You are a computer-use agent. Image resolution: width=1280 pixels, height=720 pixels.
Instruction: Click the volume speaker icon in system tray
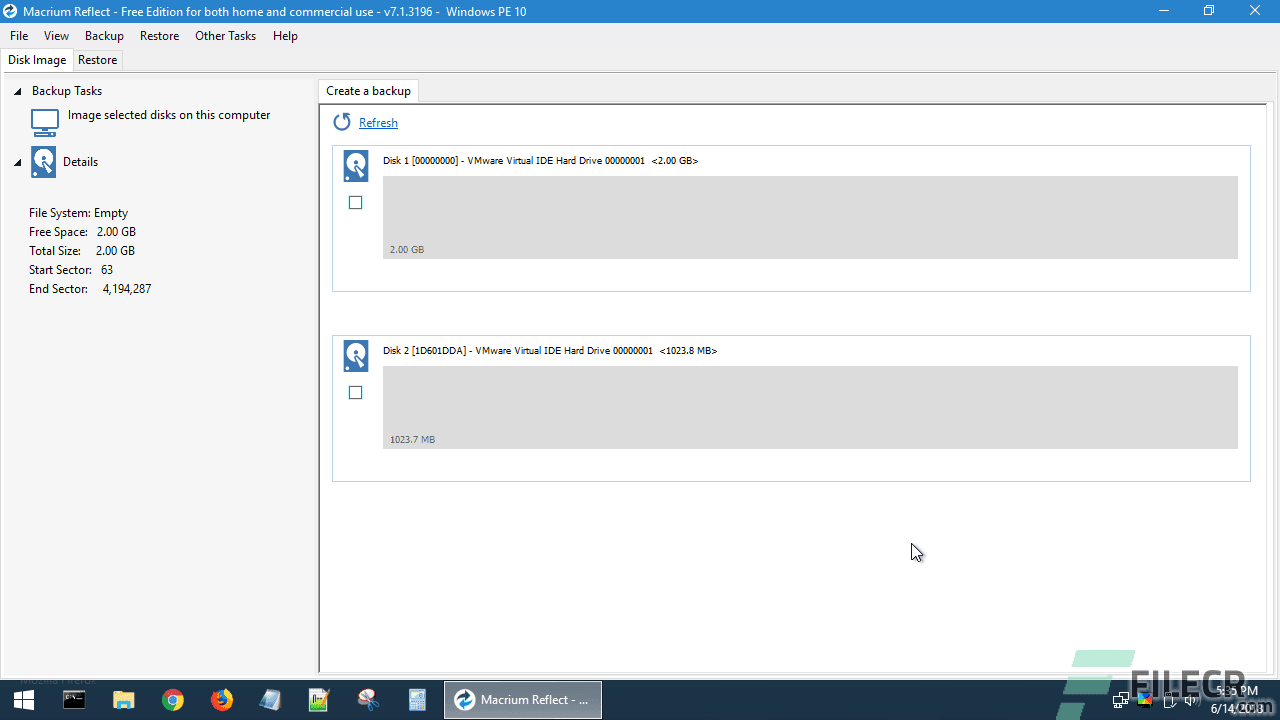[1192, 699]
